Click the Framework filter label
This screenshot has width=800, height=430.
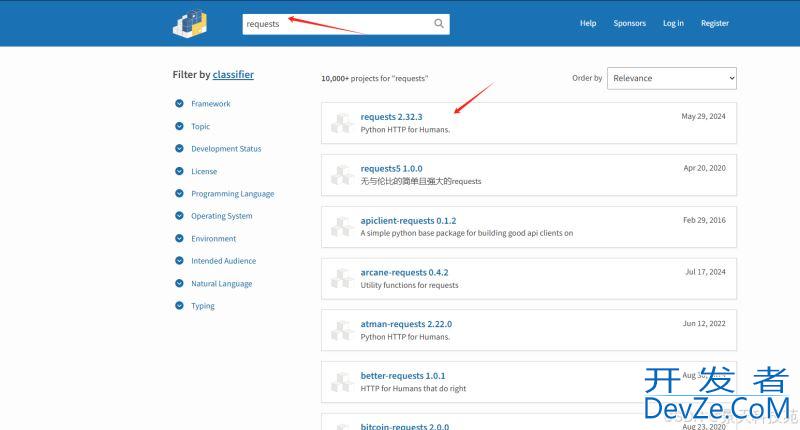pos(211,104)
